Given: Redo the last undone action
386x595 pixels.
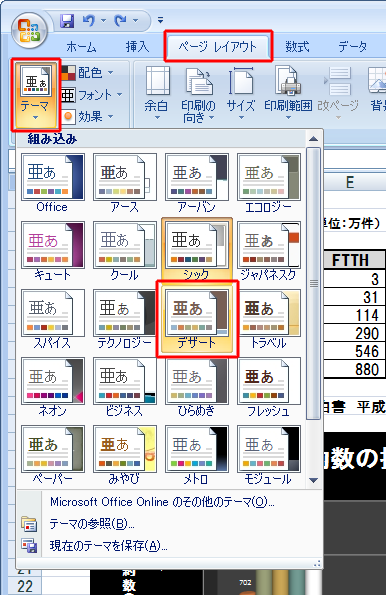Looking at the screenshot, I should pyautogui.click(x=121, y=20).
